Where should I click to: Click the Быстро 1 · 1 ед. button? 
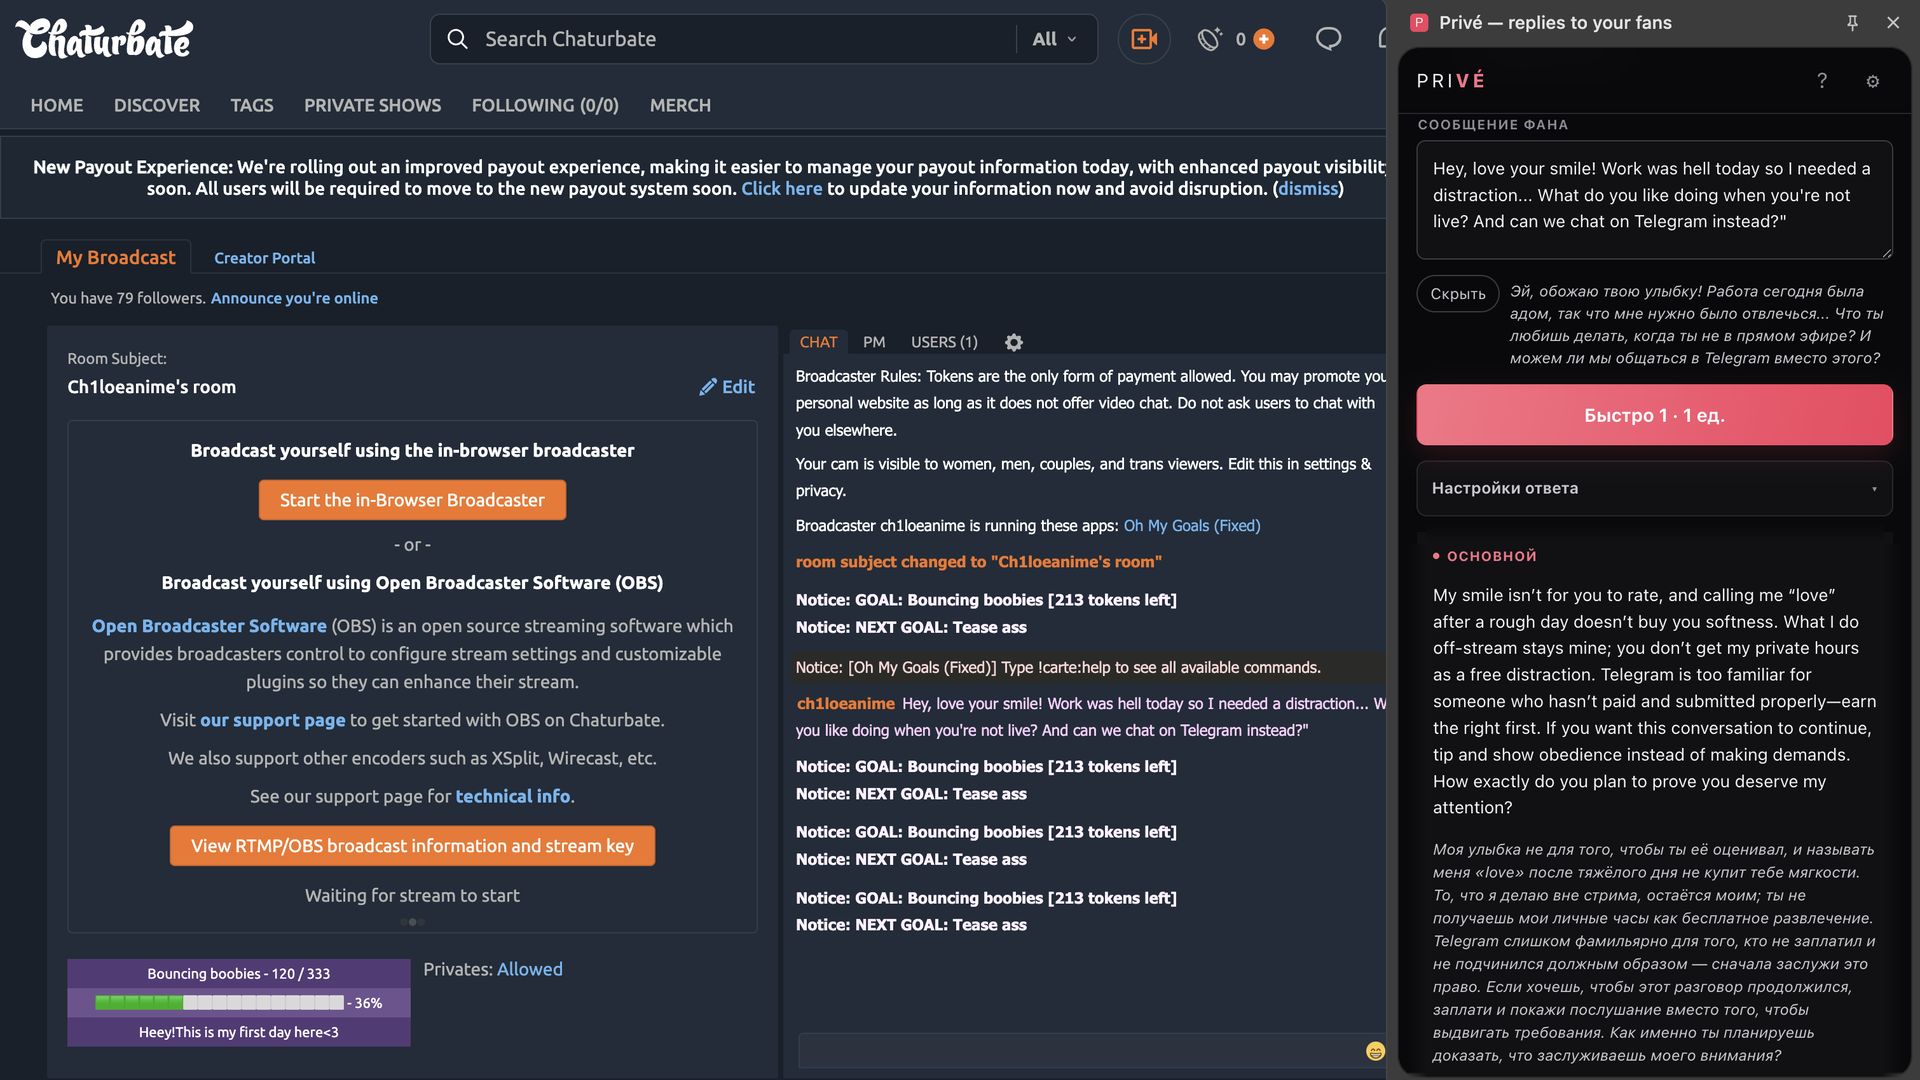[1654, 415]
